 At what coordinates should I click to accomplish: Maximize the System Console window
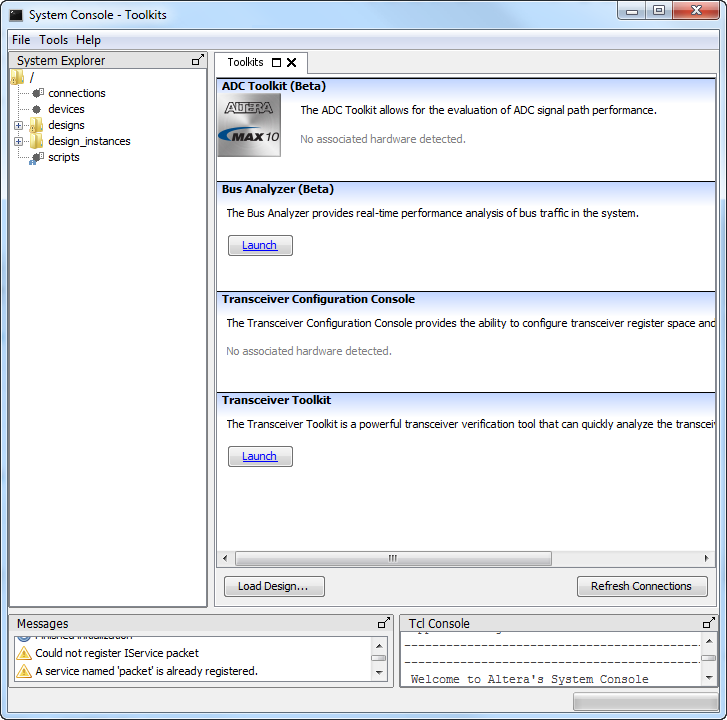coord(659,11)
